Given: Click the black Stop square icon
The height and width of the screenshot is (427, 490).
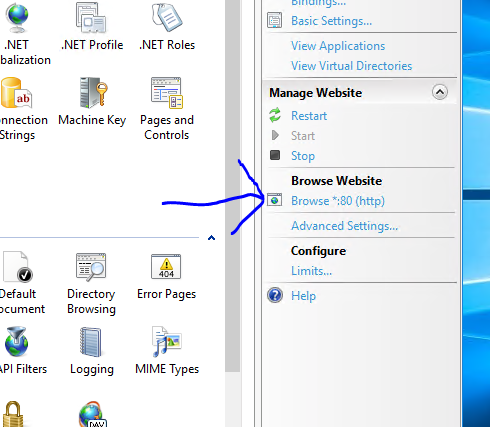Looking at the screenshot, I should (275, 155).
